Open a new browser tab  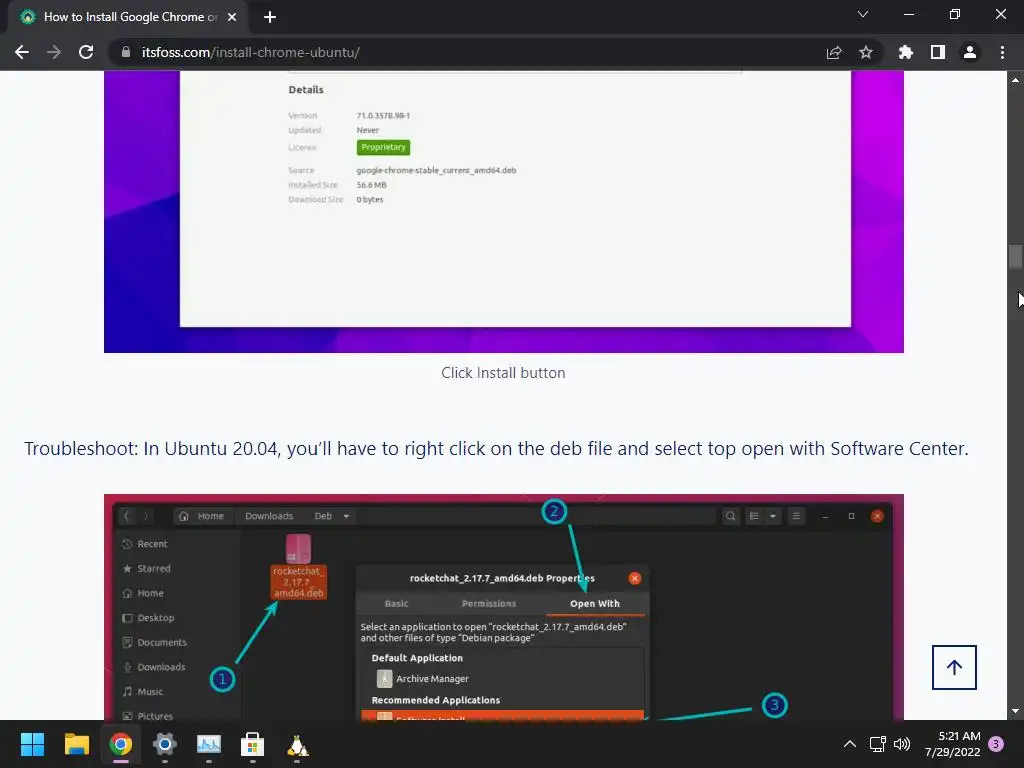(x=270, y=17)
